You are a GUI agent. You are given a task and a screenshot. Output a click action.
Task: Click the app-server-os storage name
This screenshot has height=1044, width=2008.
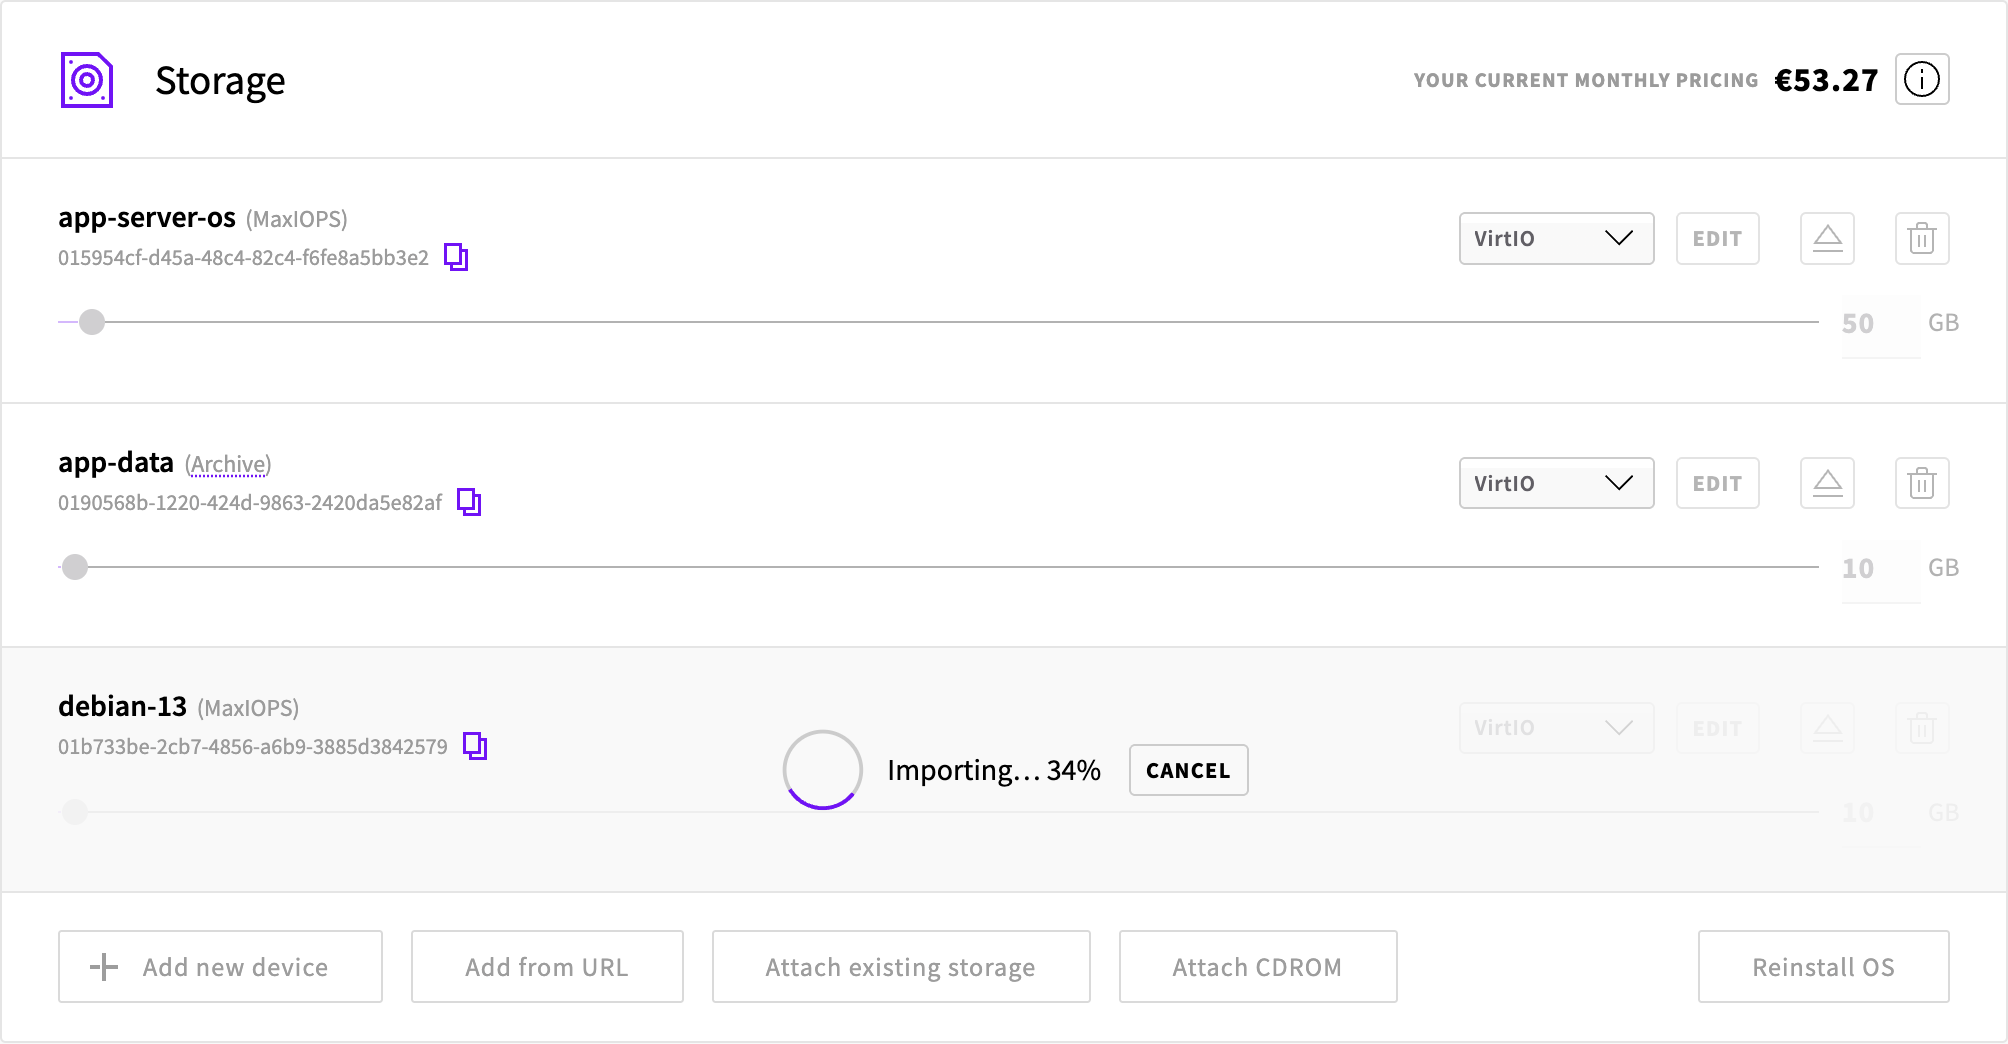tap(147, 217)
